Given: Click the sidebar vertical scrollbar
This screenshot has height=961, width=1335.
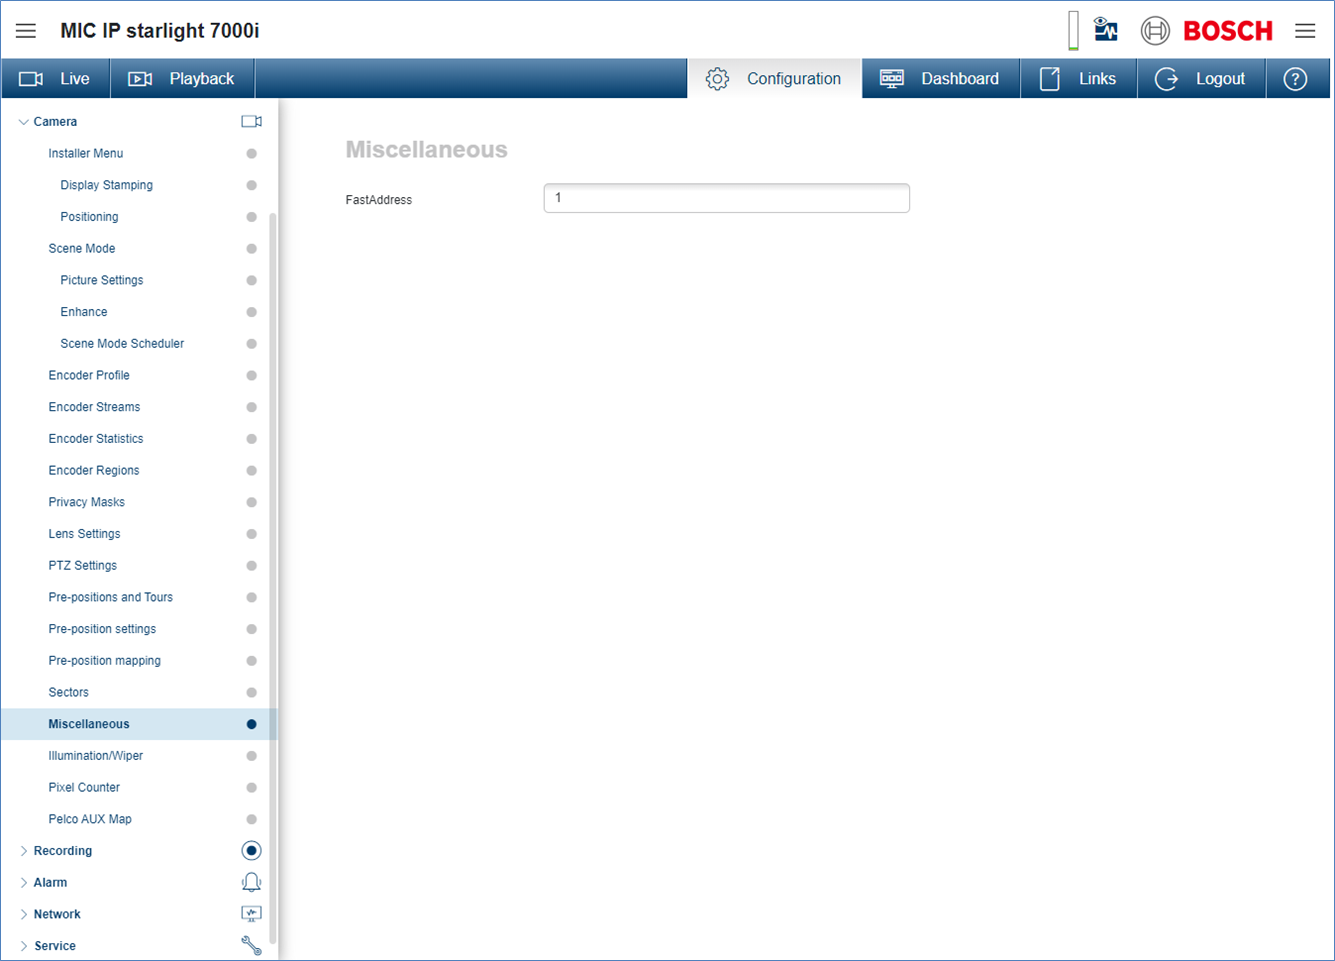Looking at the screenshot, I should pyautogui.click(x=273, y=580).
